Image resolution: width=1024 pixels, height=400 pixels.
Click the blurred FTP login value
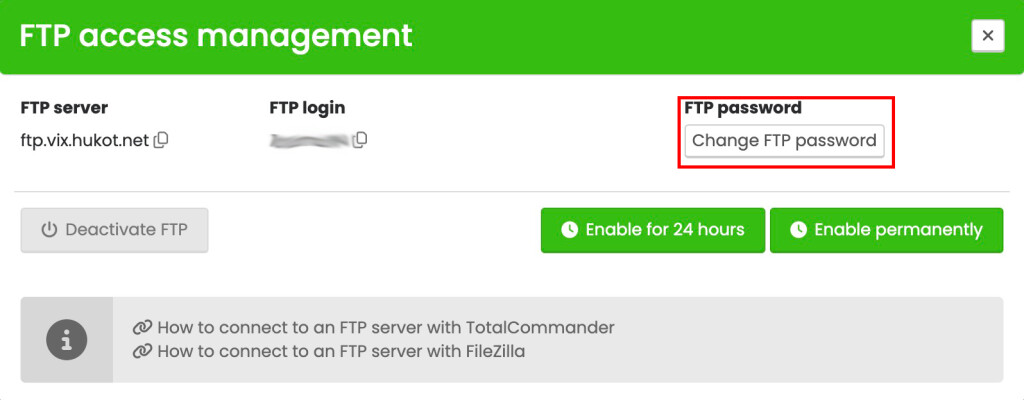click(x=309, y=140)
